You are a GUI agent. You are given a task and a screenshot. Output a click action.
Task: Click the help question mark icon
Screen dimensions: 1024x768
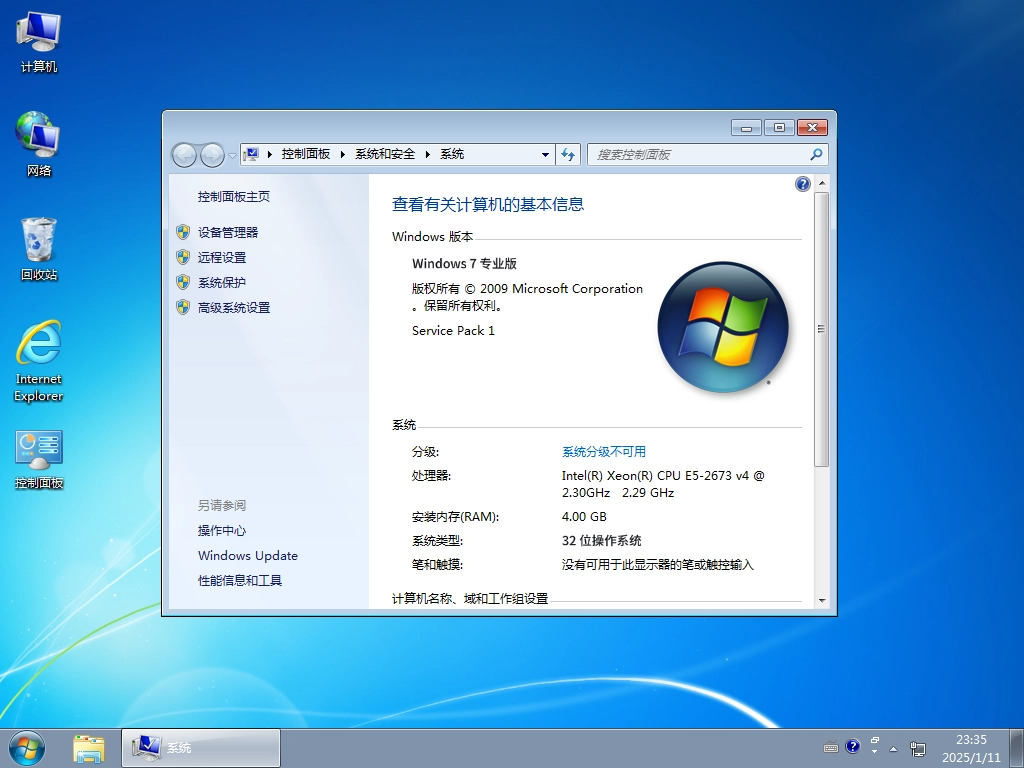(x=802, y=184)
